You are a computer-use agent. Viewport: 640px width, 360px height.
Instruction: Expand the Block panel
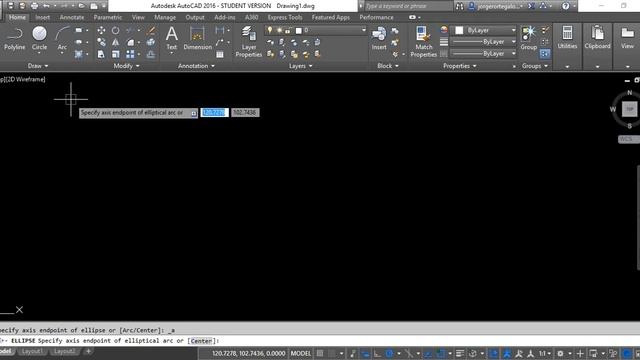pos(388,66)
